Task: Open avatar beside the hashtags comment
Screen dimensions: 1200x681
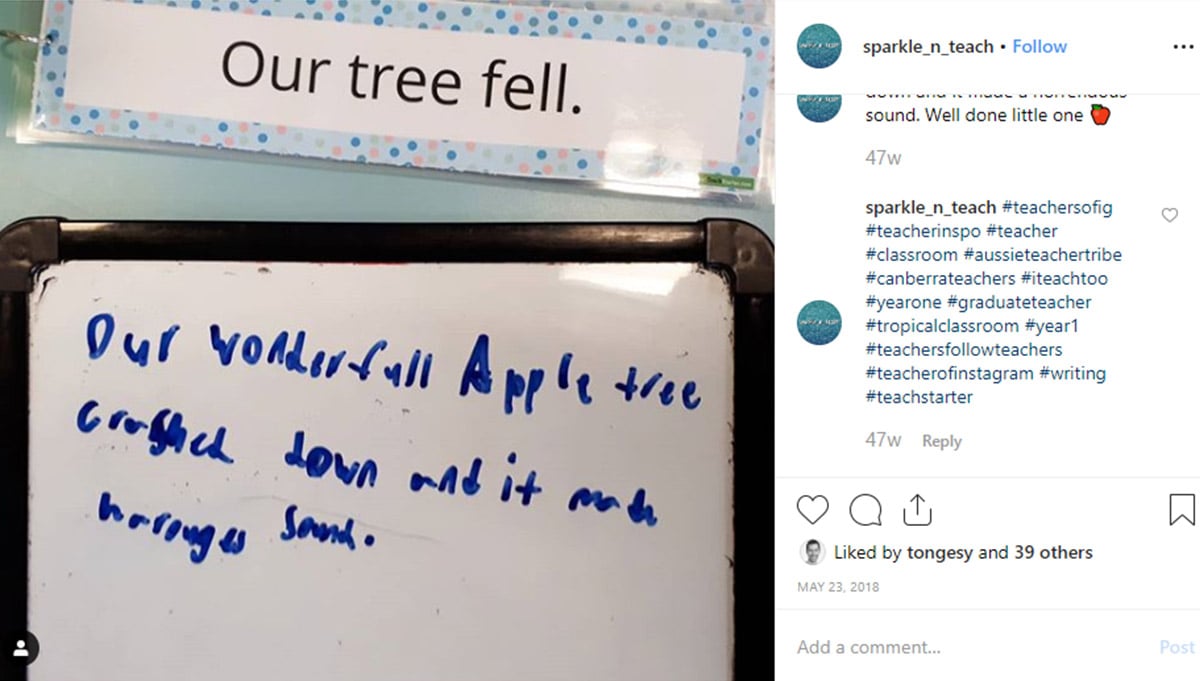Action: pyautogui.click(x=820, y=323)
